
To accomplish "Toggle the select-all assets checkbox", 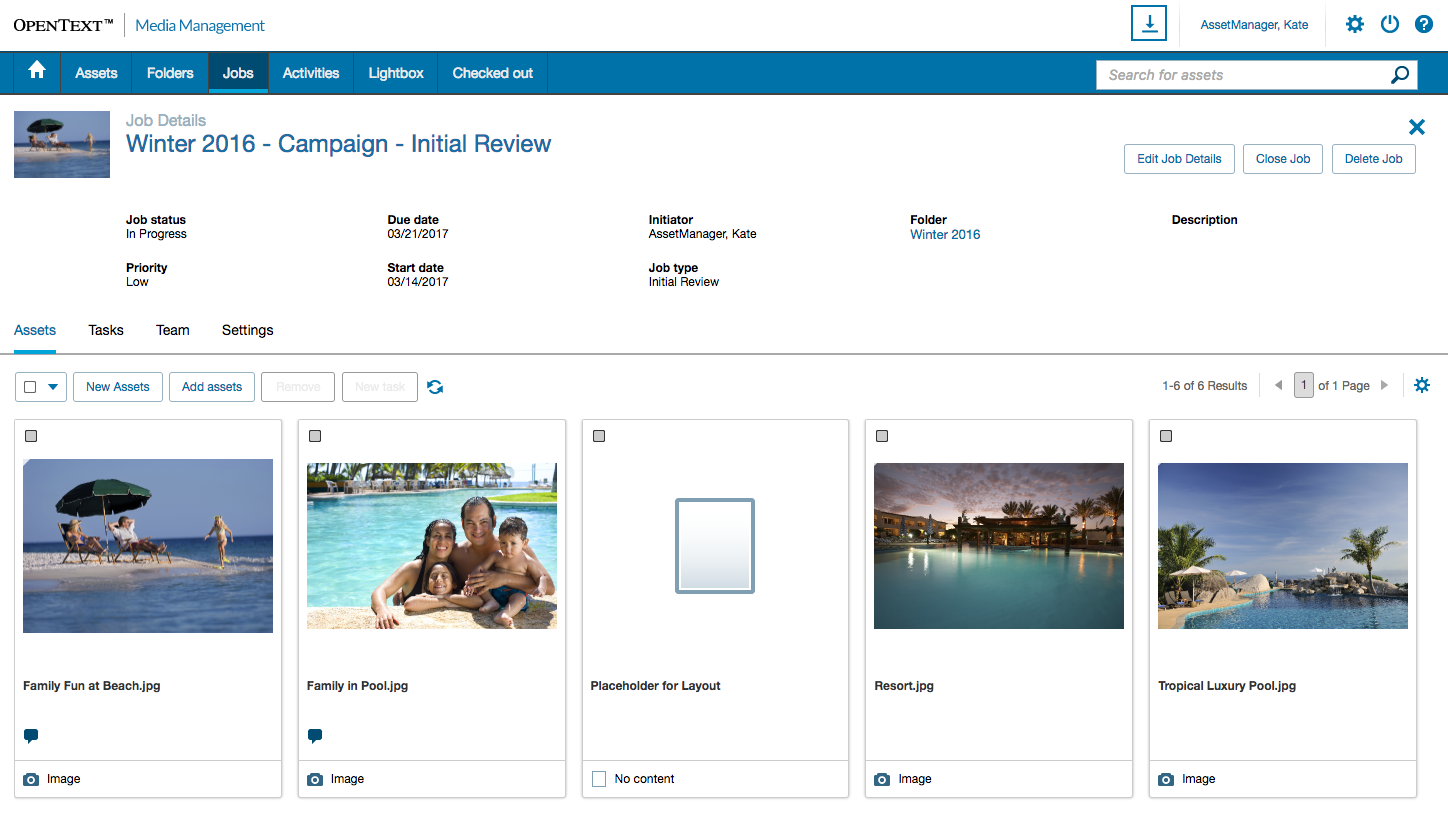I will [x=30, y=387].
